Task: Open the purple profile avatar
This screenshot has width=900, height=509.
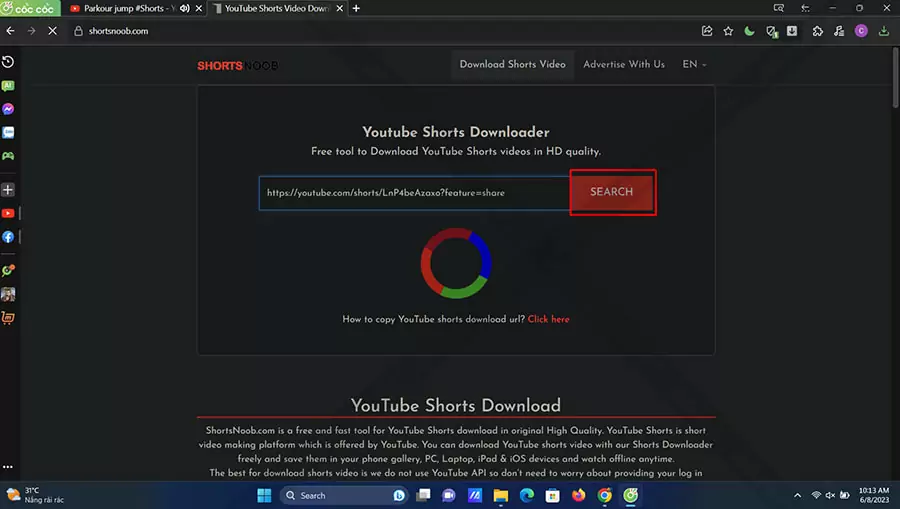Action: click(861, 31)
